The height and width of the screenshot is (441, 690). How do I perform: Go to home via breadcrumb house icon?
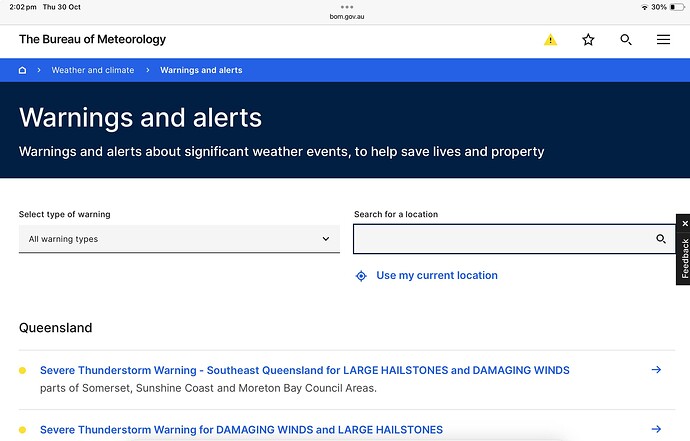pyautogui.click(x=22, y=70)
